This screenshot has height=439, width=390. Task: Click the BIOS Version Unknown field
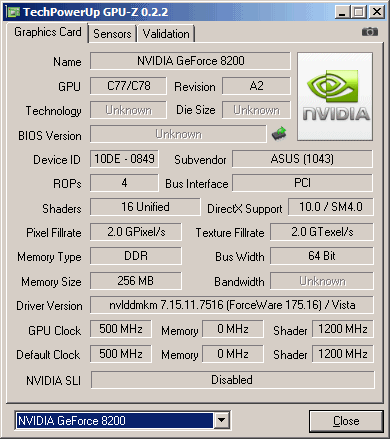click(x=178, y=134)
